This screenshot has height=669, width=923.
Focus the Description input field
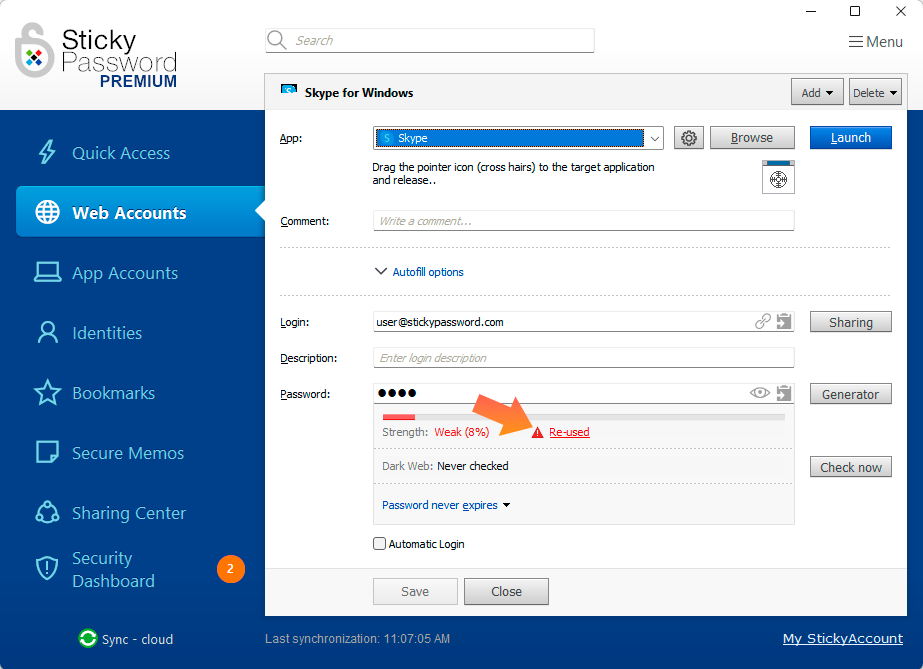pyautogui.click(x=583, y=358)
